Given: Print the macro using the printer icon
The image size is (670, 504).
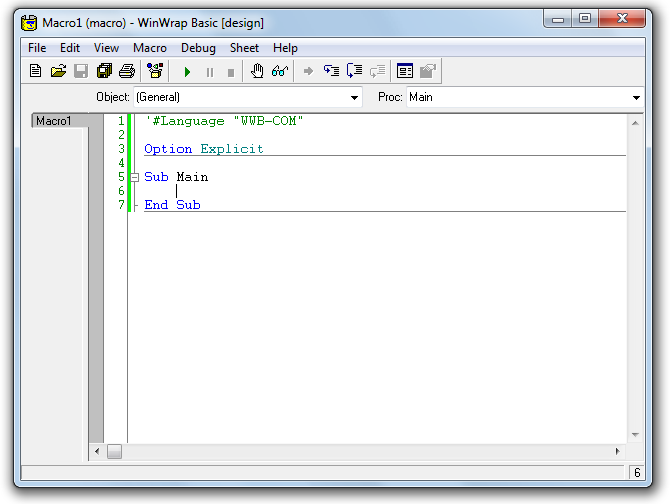Looking at the screenshot, I should click(127, 71).
